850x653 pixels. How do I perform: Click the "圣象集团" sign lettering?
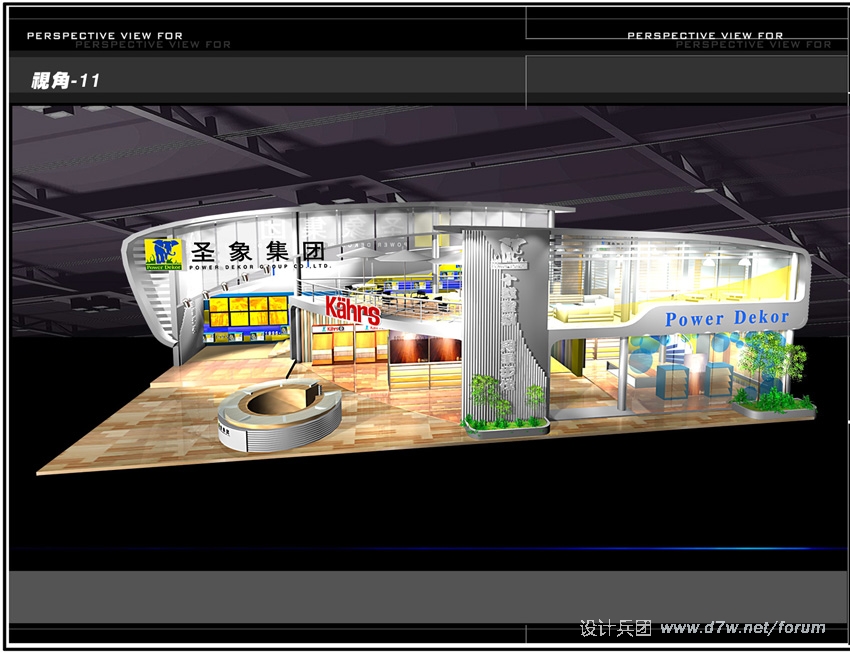257,251
